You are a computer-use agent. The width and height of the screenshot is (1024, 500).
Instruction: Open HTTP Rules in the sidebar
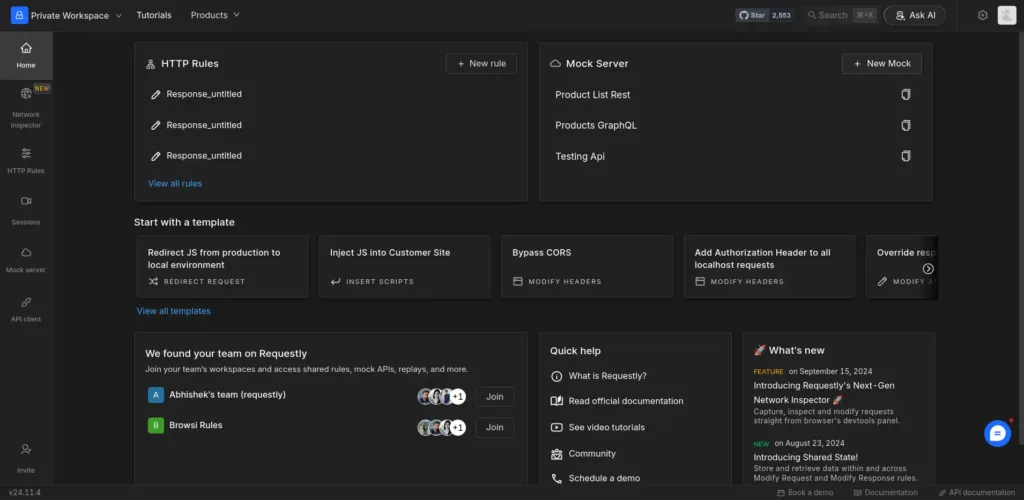(x=26, y=161)
